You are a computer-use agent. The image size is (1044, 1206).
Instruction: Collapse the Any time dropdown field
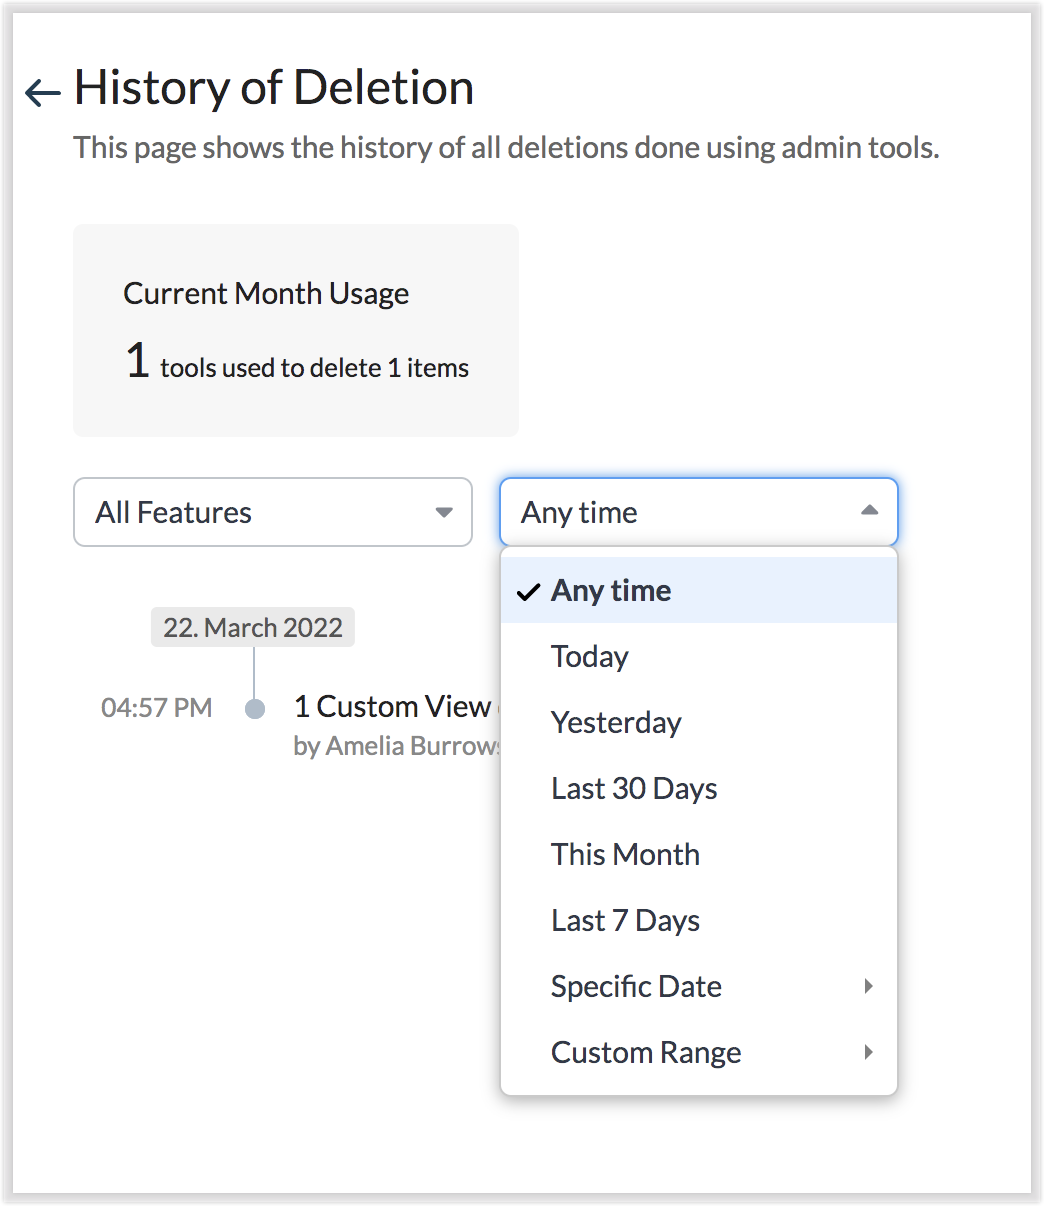(x=698, y=512)
